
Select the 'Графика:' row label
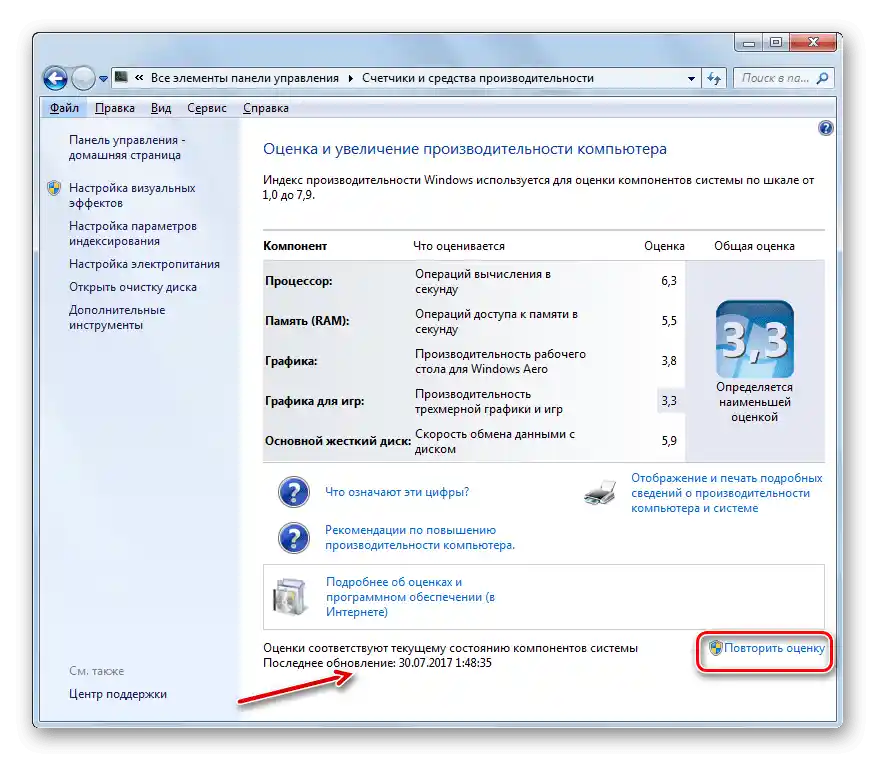[x=291, y=361]
